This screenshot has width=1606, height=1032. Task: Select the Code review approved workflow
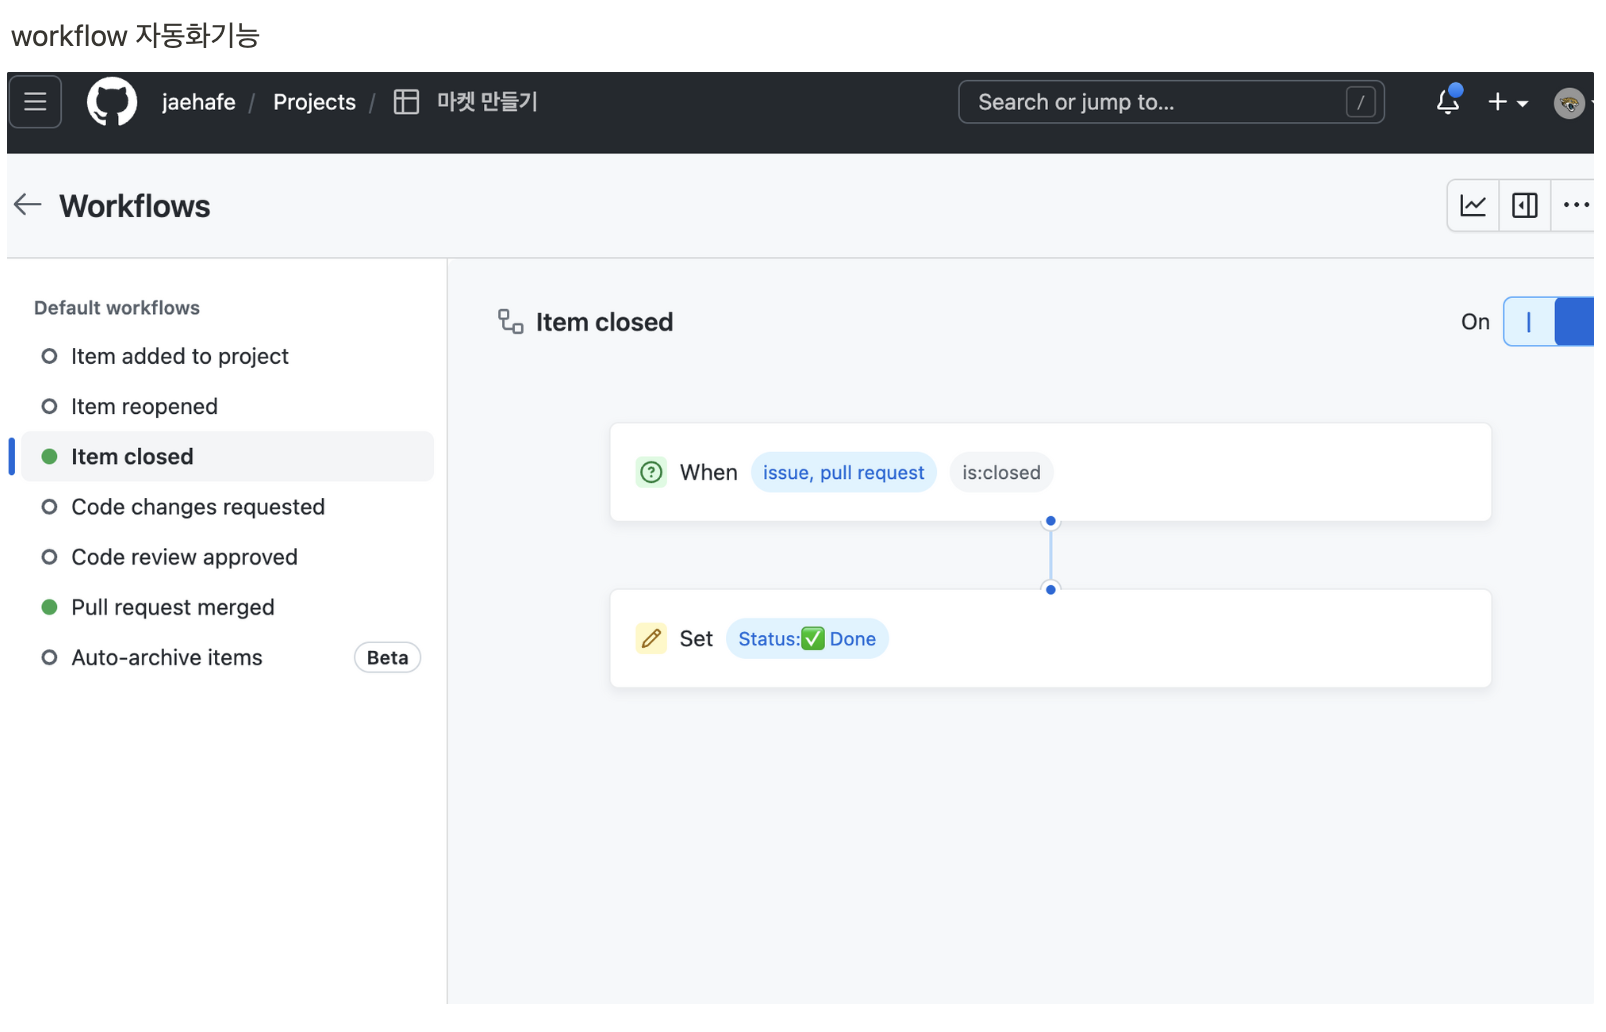184,558
